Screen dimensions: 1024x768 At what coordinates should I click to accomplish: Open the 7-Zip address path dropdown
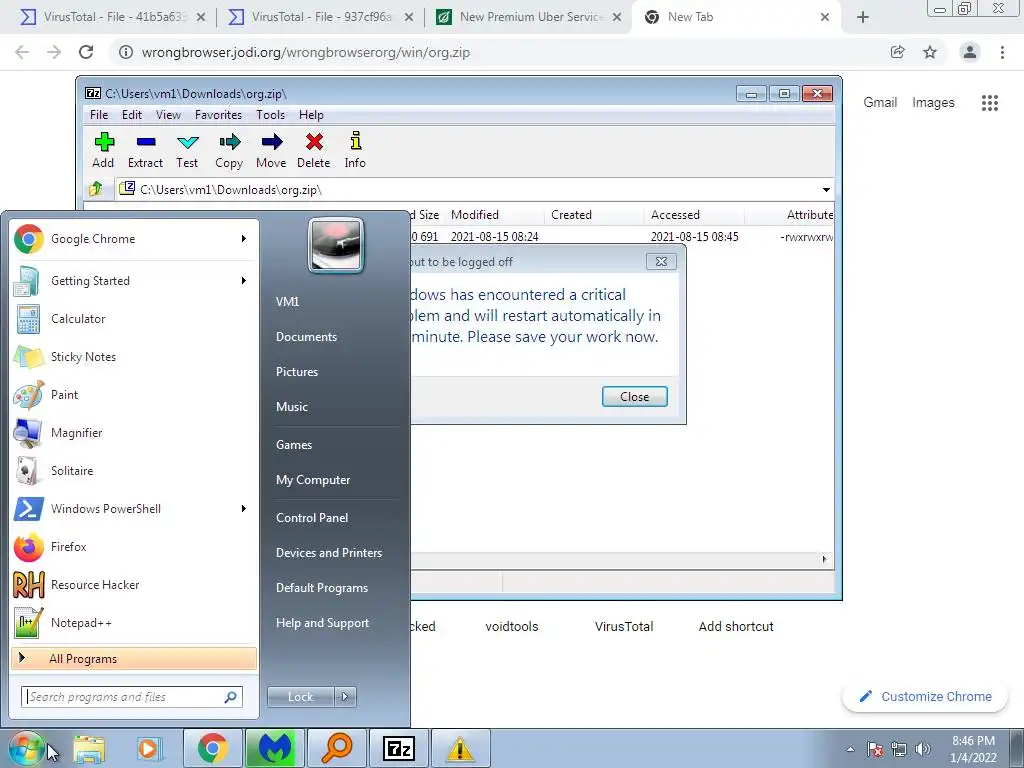click(826, 189)
